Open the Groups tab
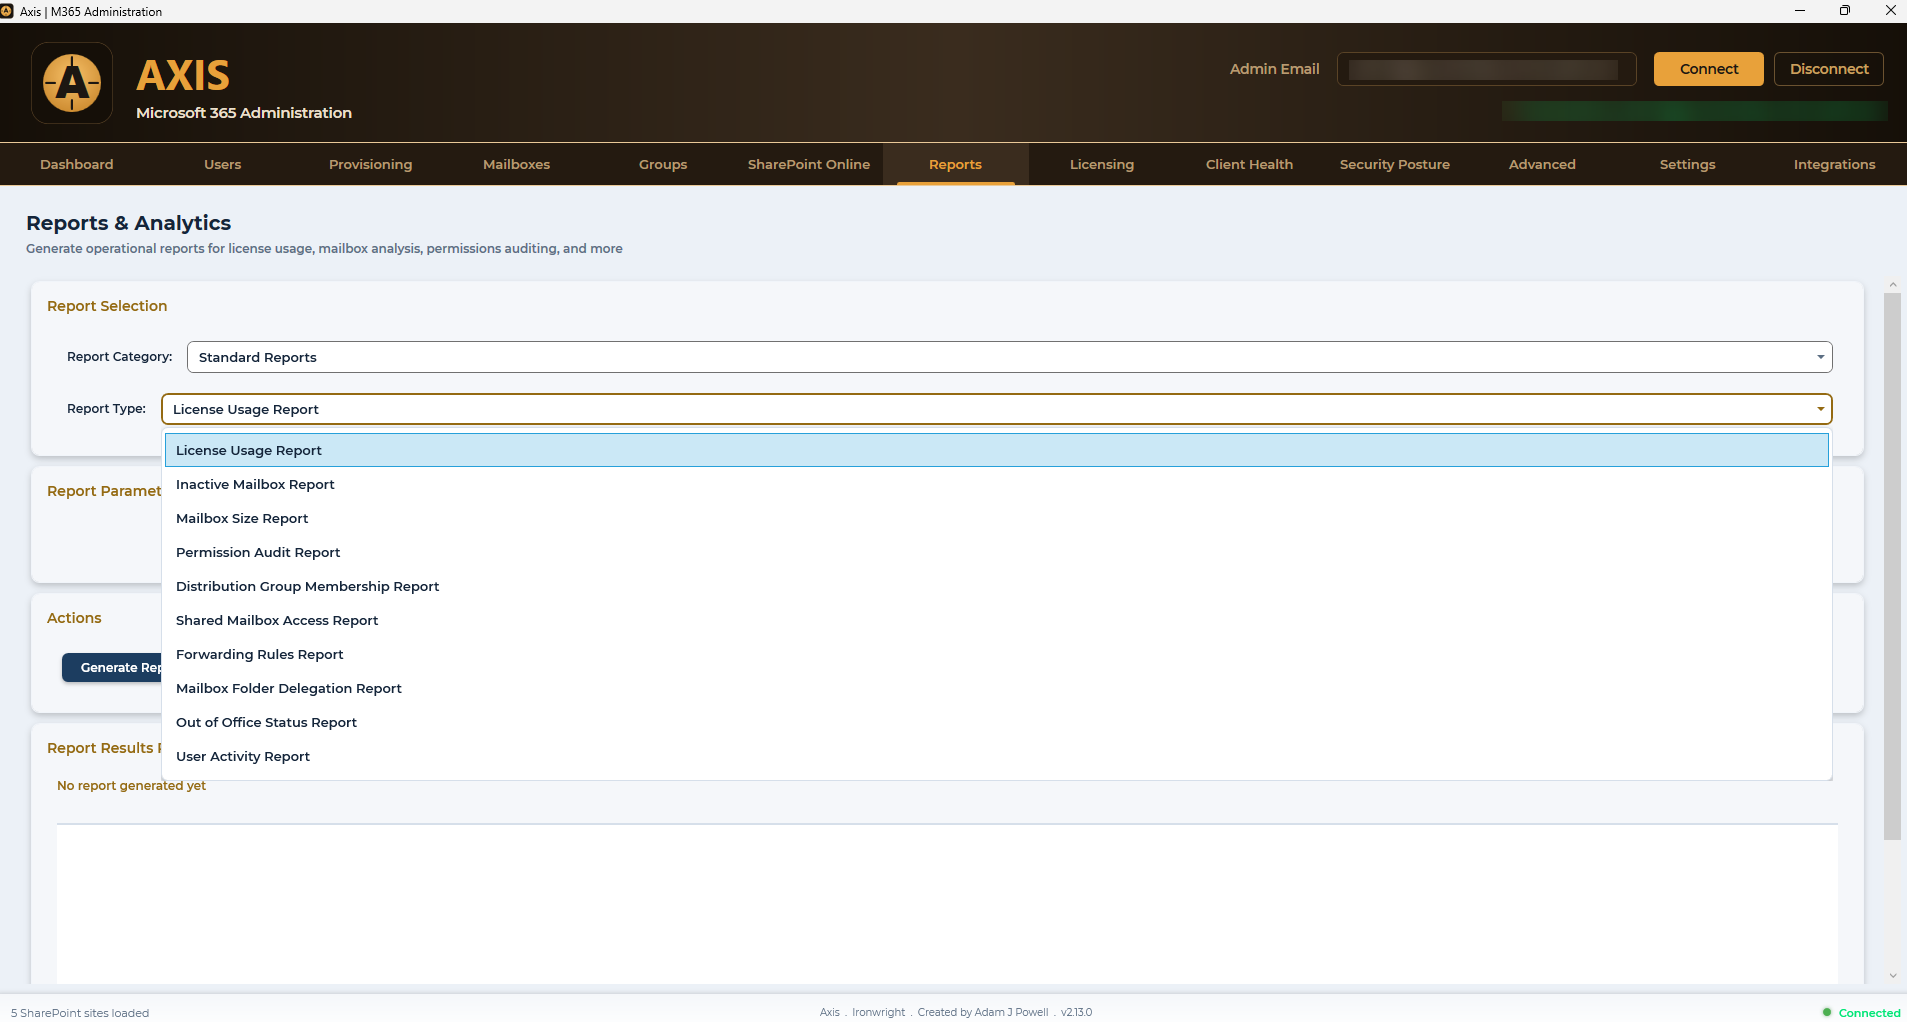Viewport: 1907px width, 1022px height. point(663,164)
